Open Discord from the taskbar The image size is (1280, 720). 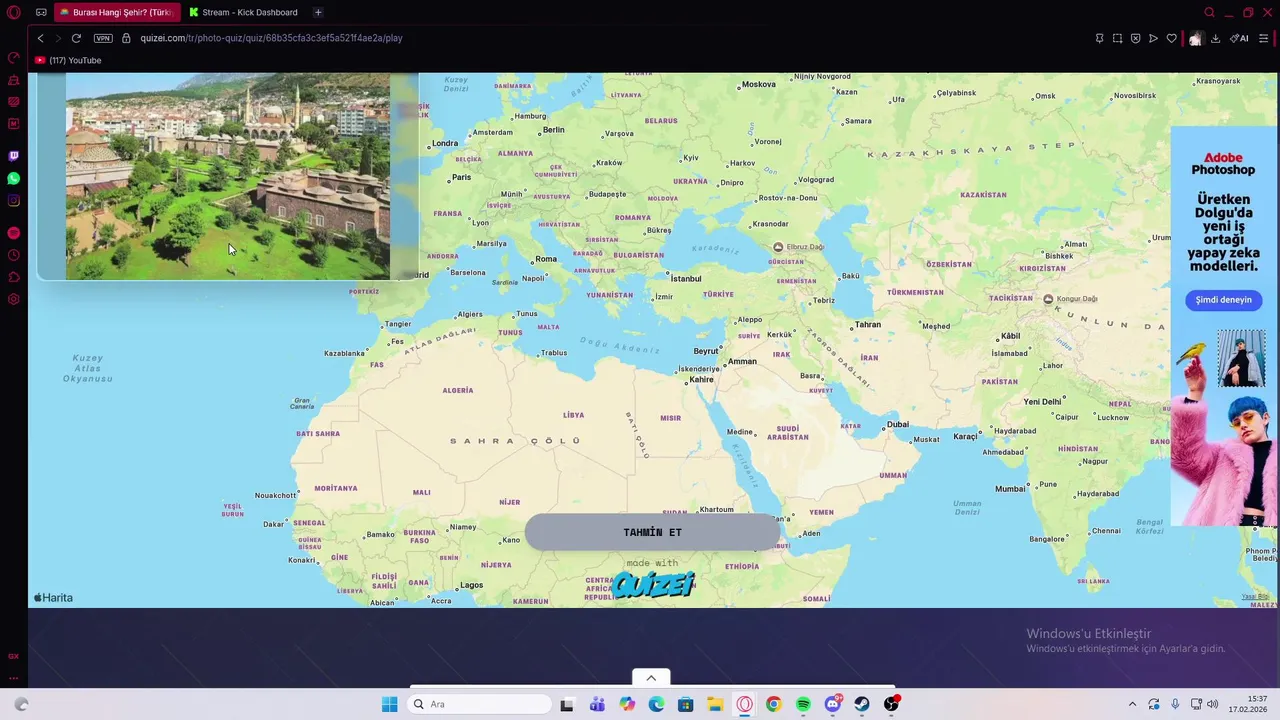pos(833,704)
